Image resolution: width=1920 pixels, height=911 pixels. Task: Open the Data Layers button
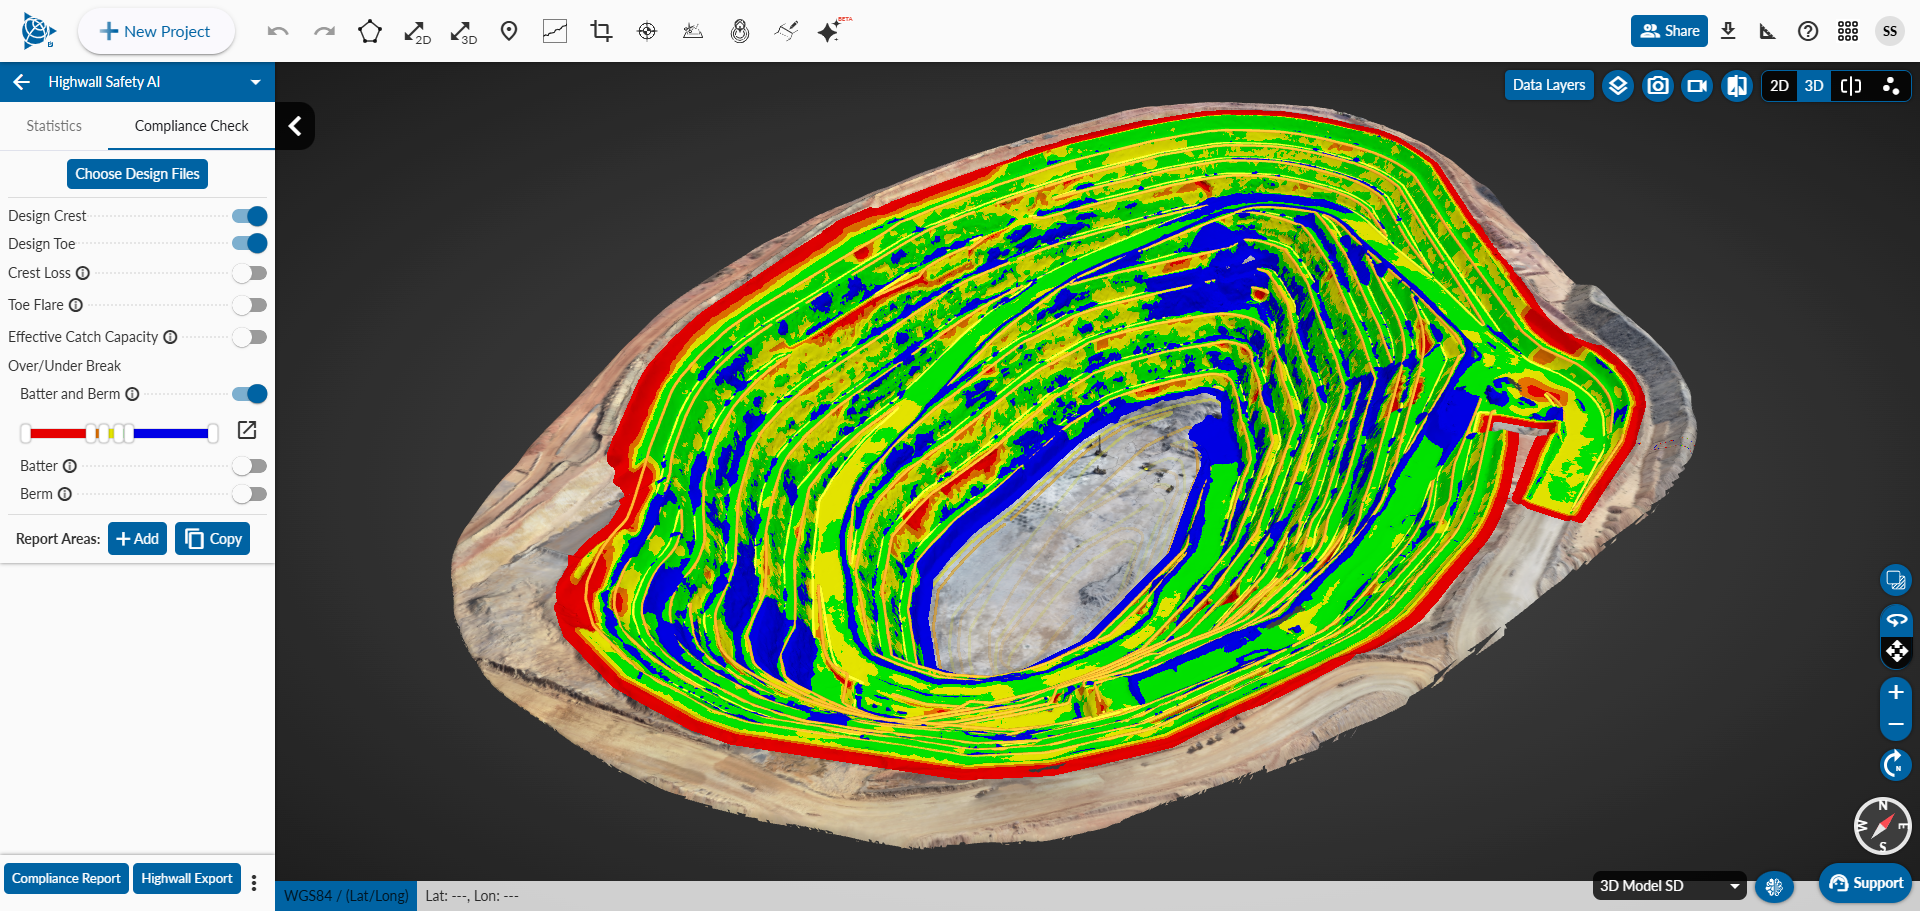point(1549,85)
